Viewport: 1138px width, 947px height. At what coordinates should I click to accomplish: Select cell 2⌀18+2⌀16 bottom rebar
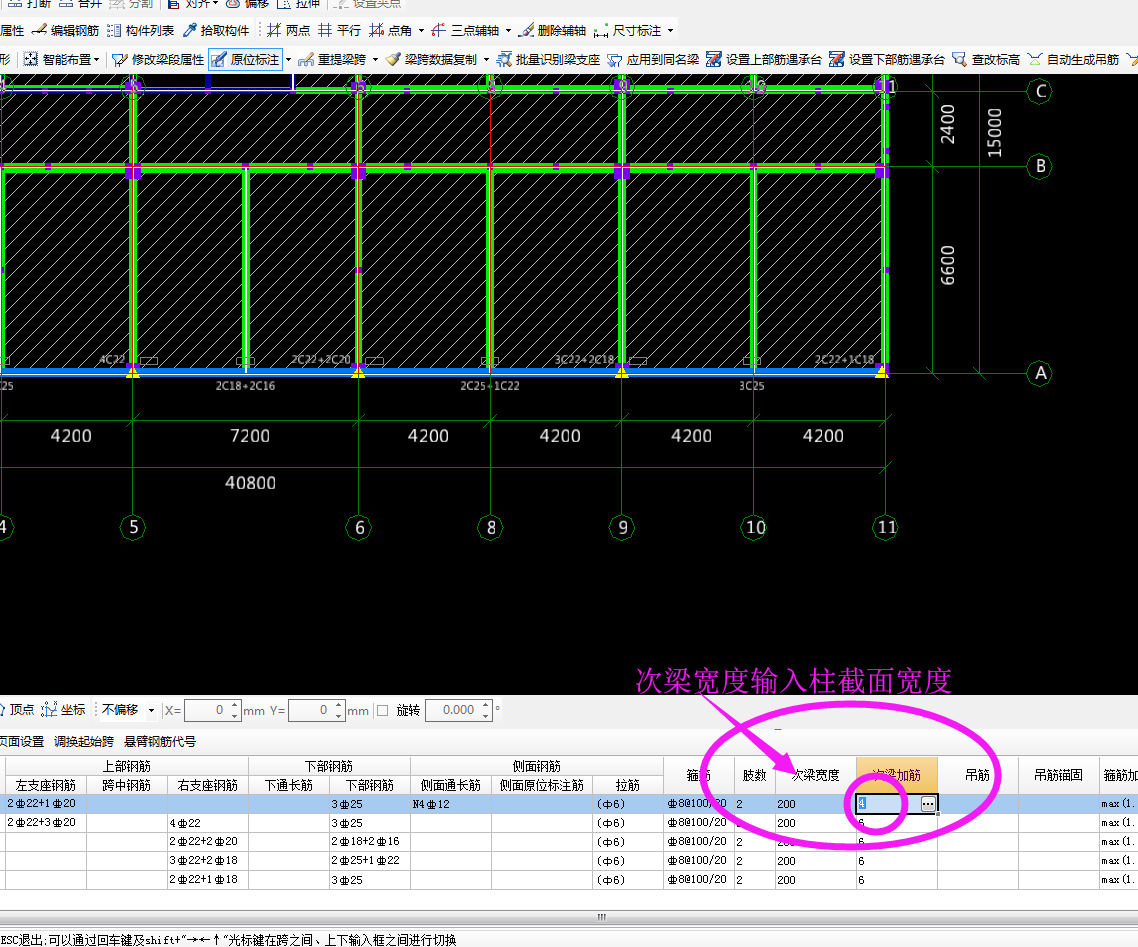pyautogui.click(x=369, y=841)
